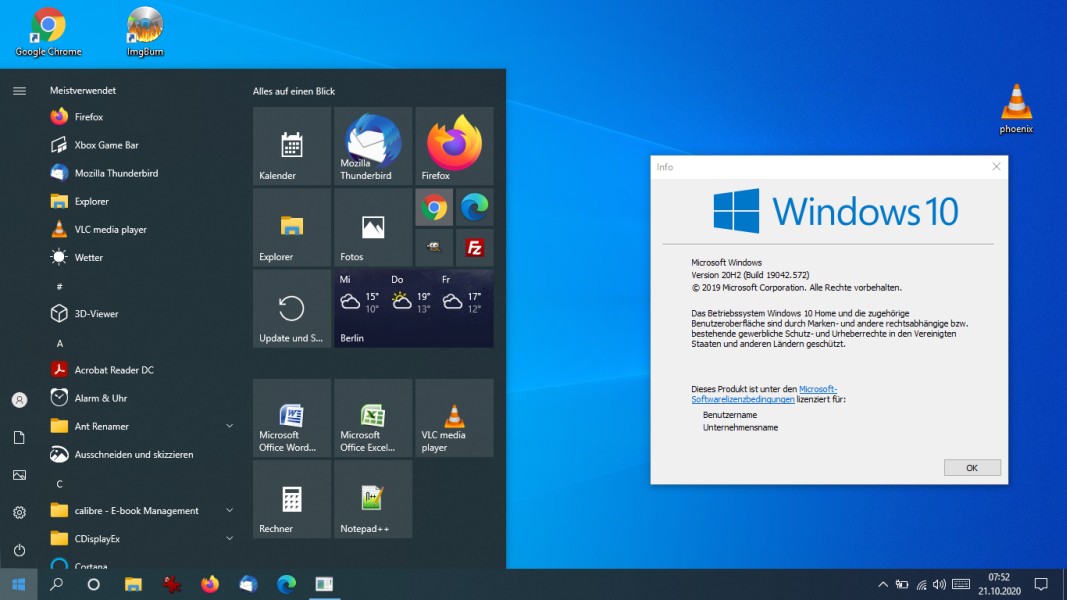Launch Firefox from the Meistverwendet list
This screenshot has width=1067, height=600.
coord(142,117)
